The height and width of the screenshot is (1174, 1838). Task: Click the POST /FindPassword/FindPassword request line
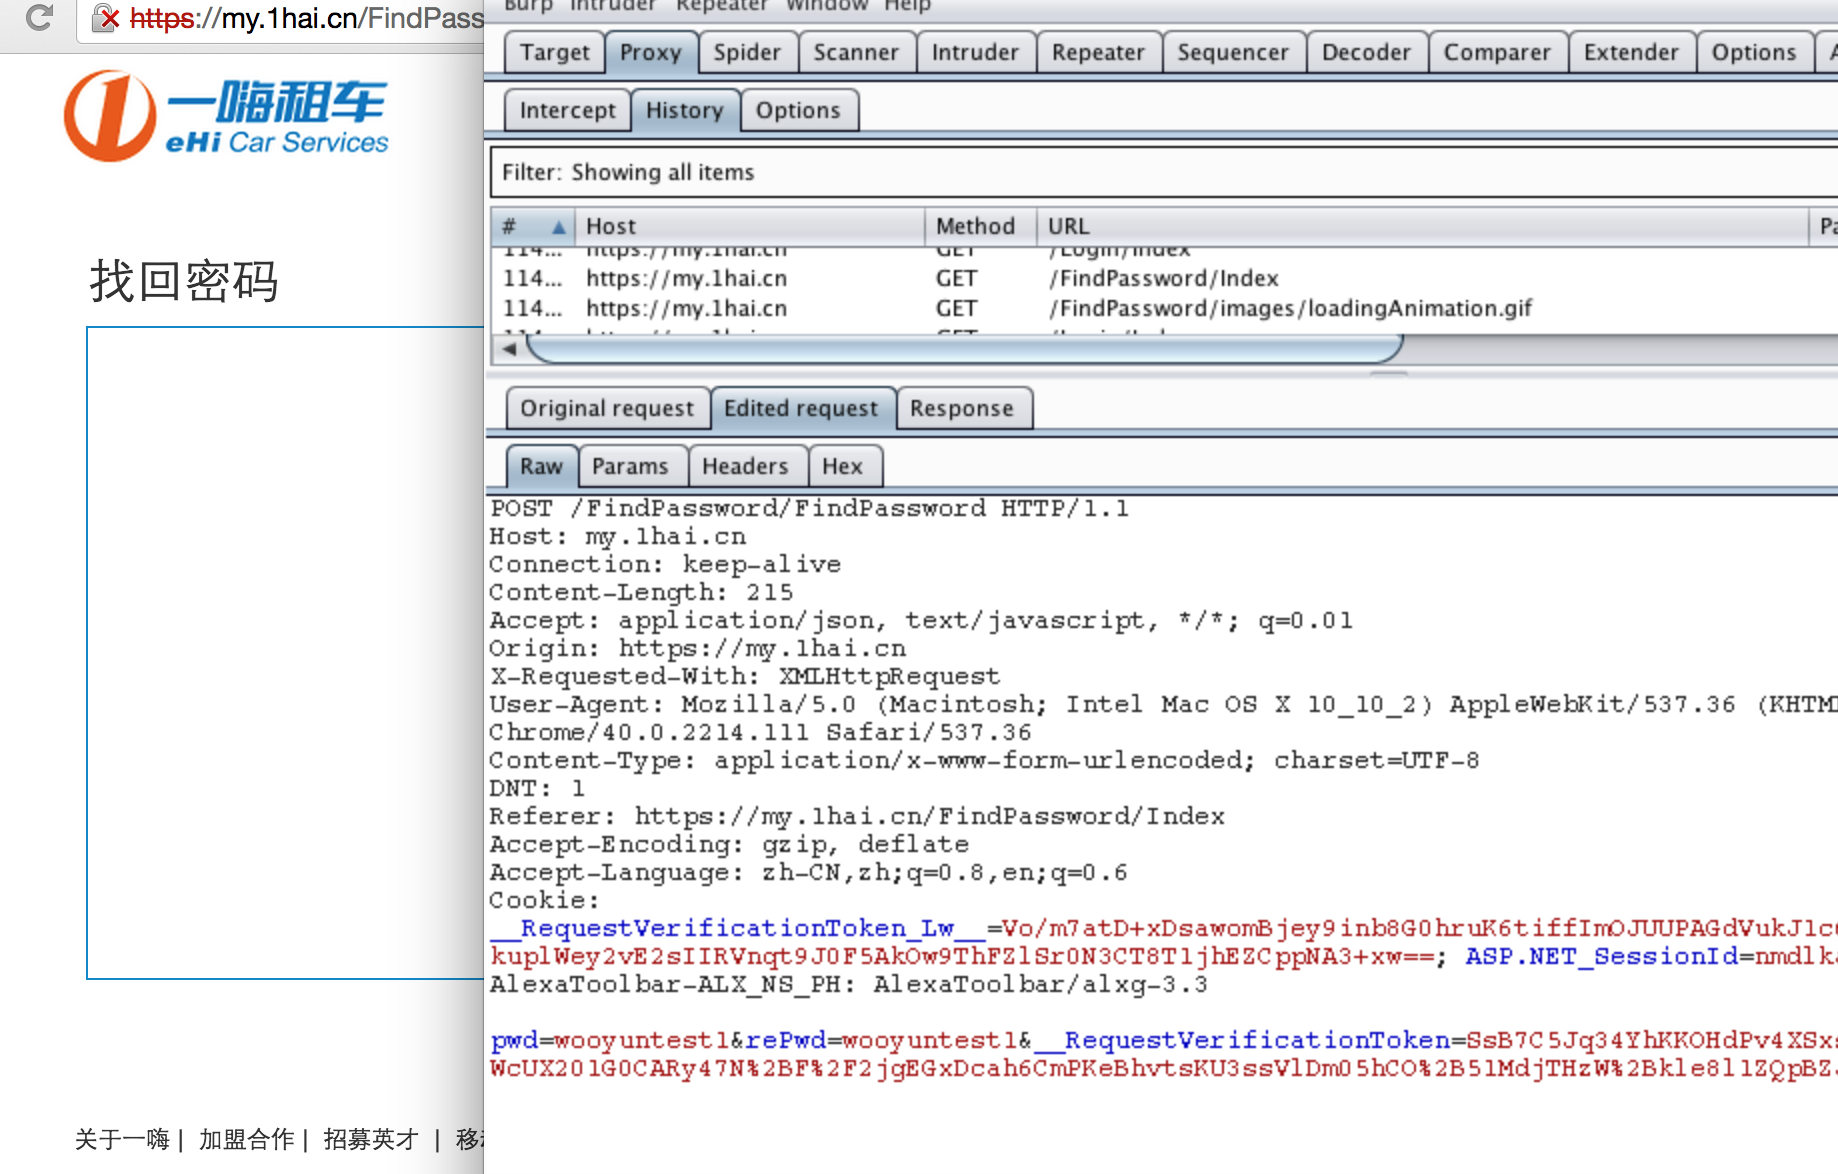pyautogui.click(x=809, y=508)
